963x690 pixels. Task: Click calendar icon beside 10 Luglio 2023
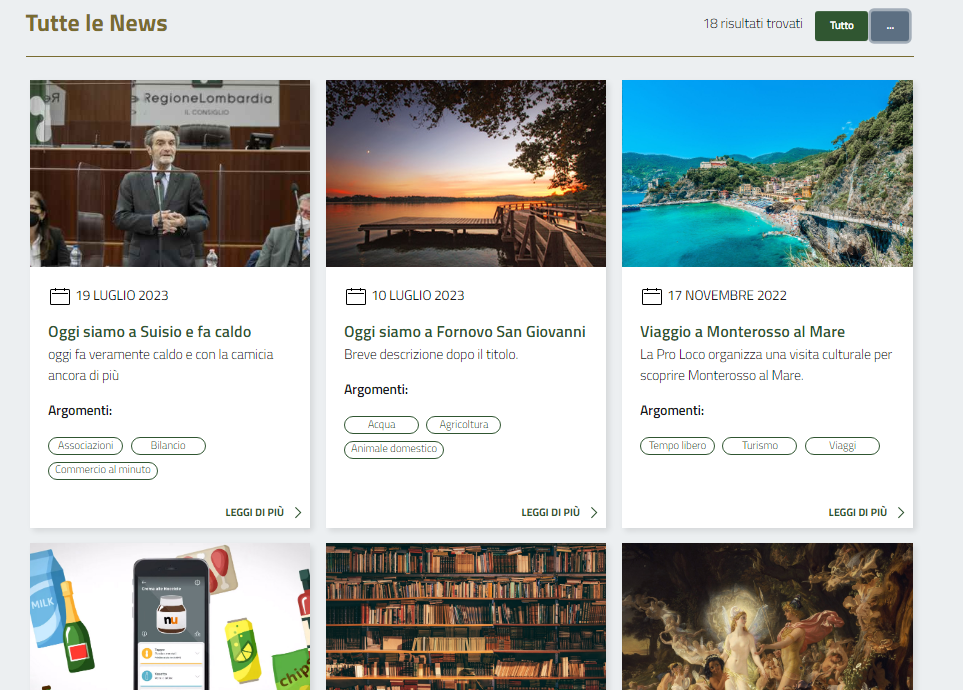[x=355, y=296]
